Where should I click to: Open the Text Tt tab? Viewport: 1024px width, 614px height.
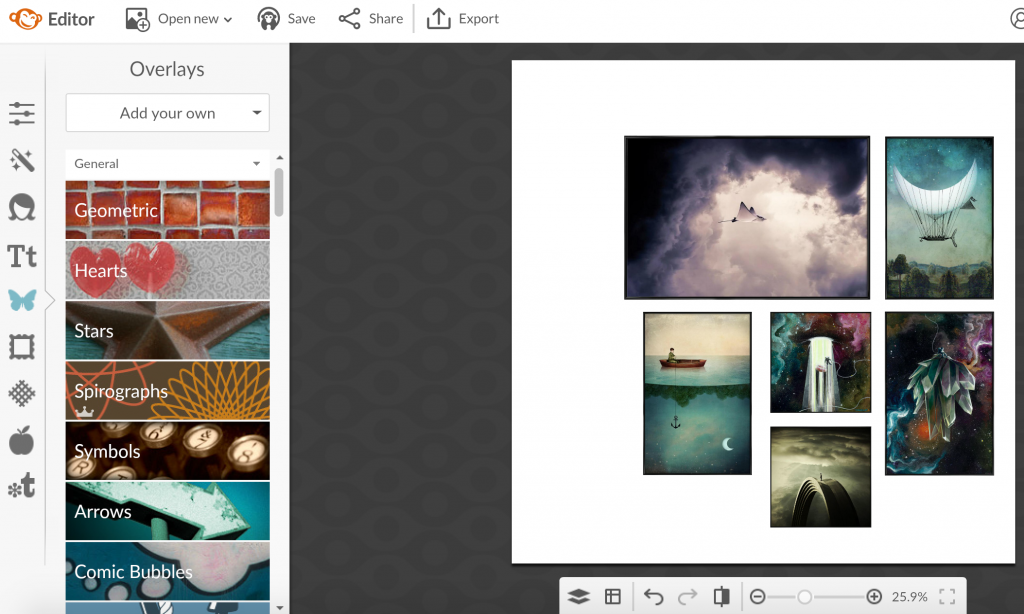coord(22,256)
